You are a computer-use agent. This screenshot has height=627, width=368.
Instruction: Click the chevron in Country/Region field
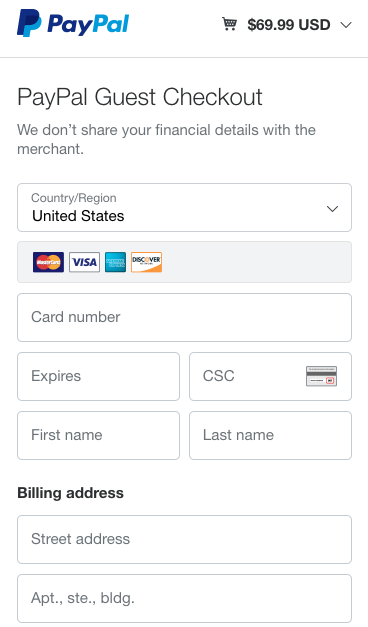[x=332, y=209]
